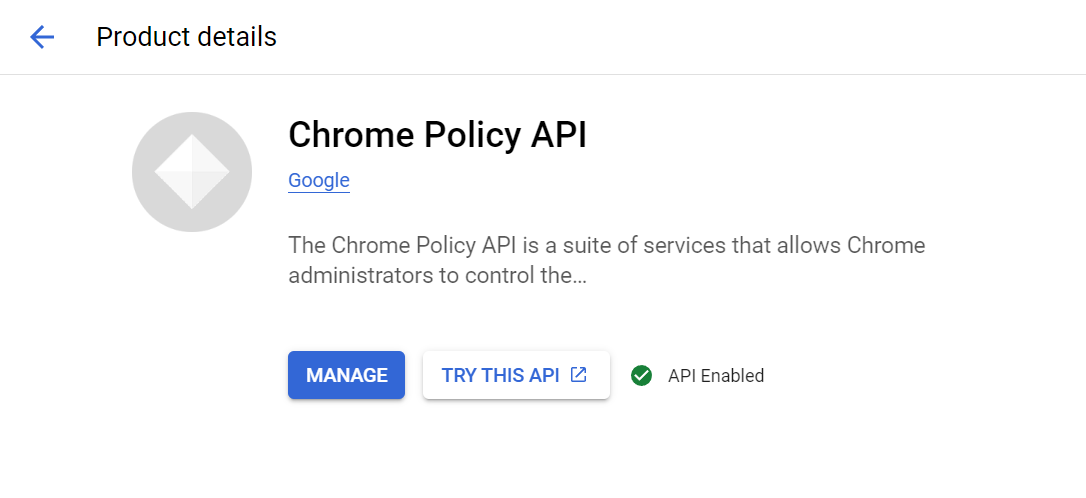Viewport: 1086px width, 498px height.
Task: Click the Chrome Policy API logo
Action: [192, 172]
